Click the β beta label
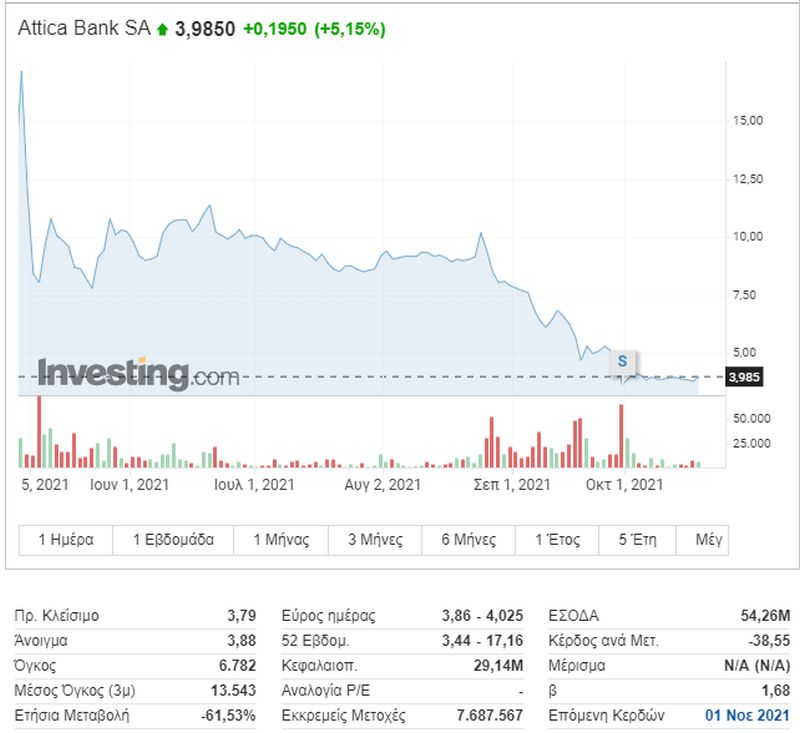The image size is (800, 733). click(552, 691)
